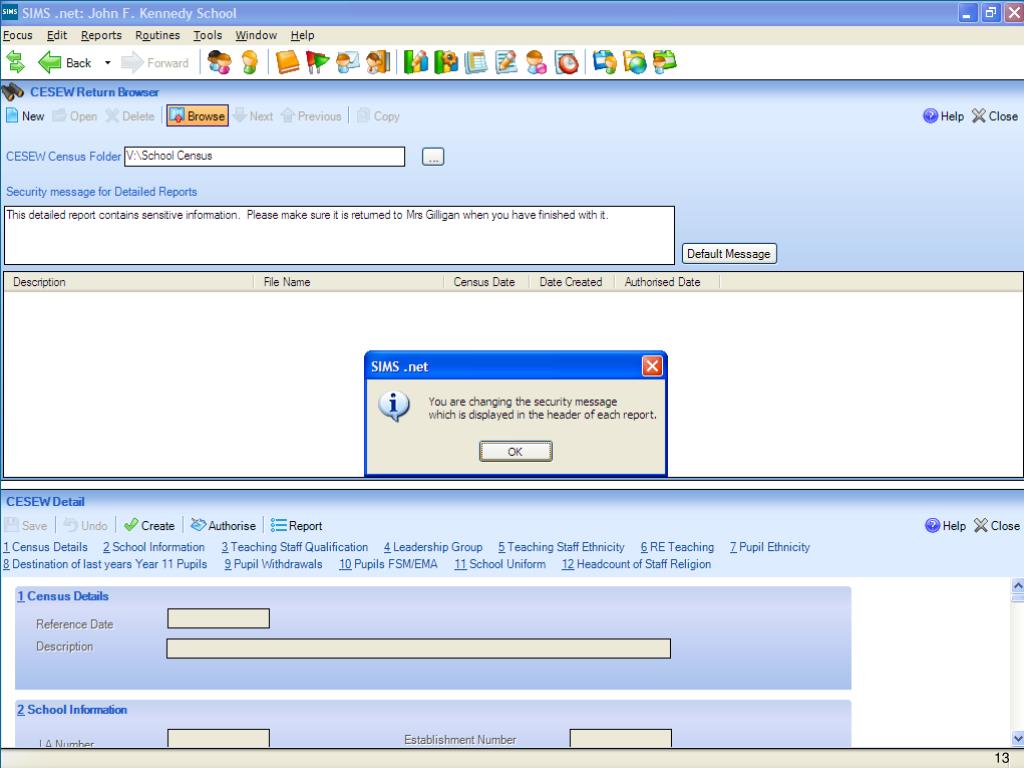Click the green double-arrow icon in the toolbar
1024x768 pixels.
click(16, 63)
